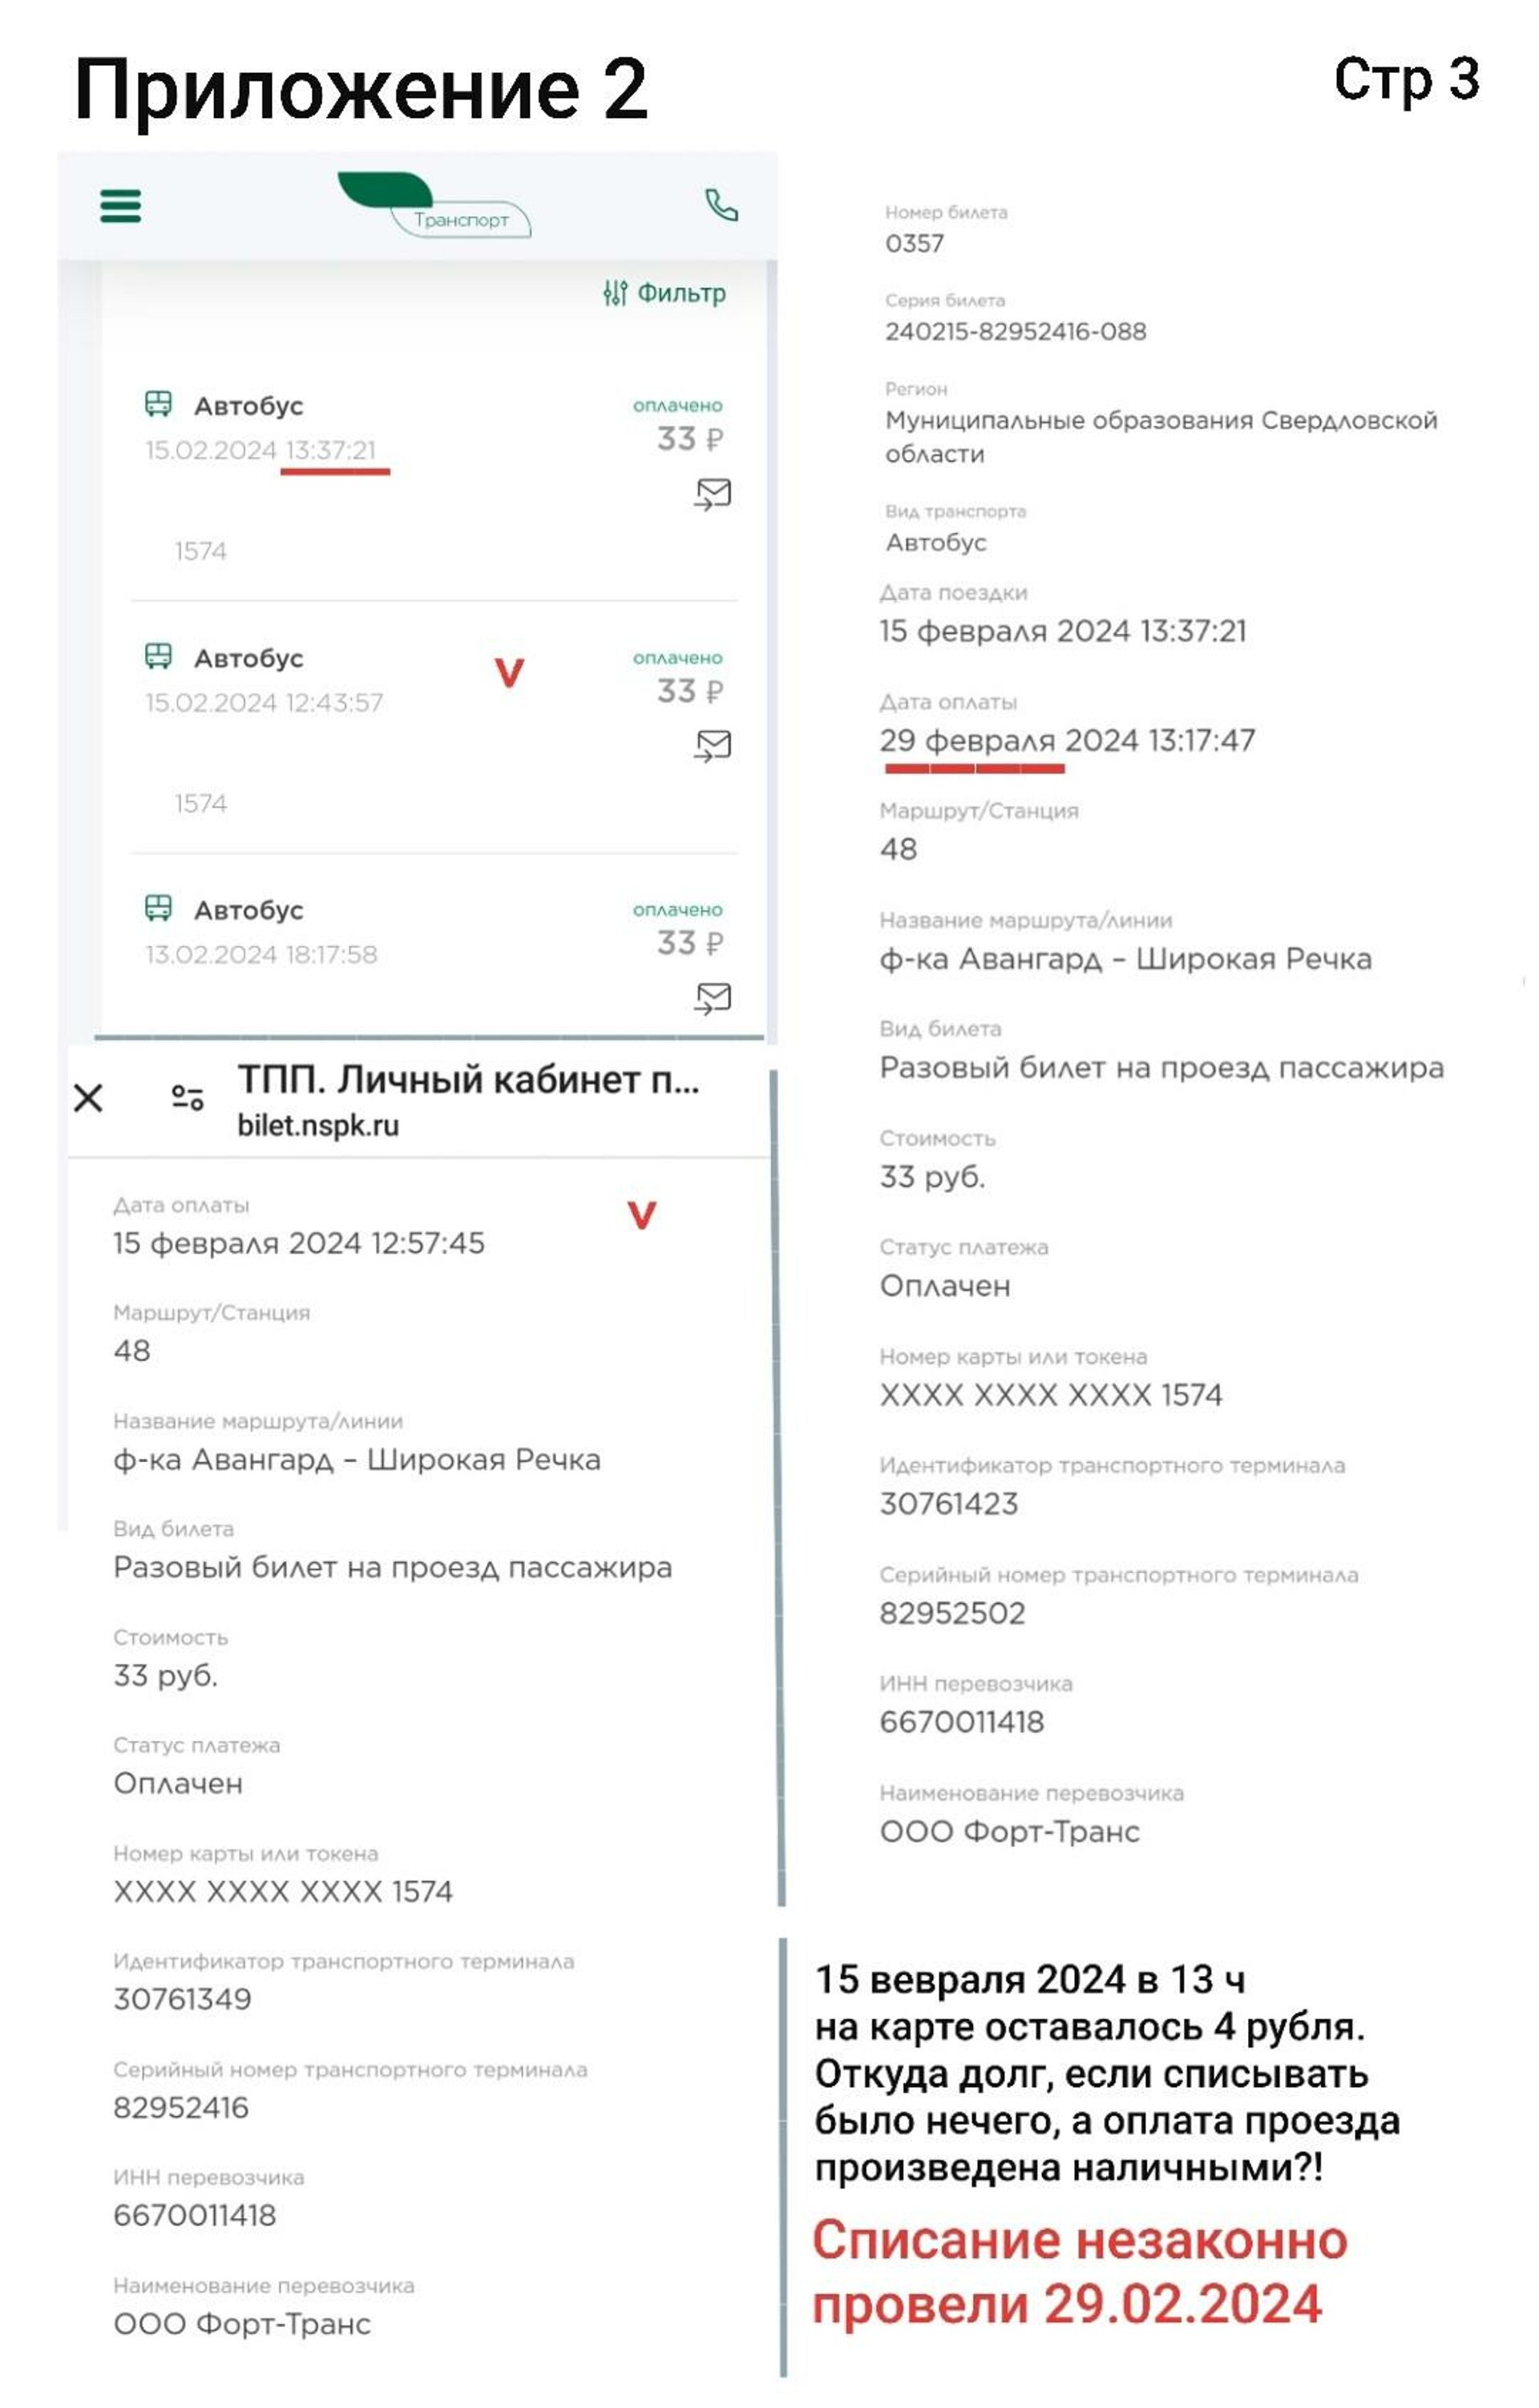Click terminal serial number 82952502
This screenshot has height=2408, width=1539.
tap(952, 1613)
